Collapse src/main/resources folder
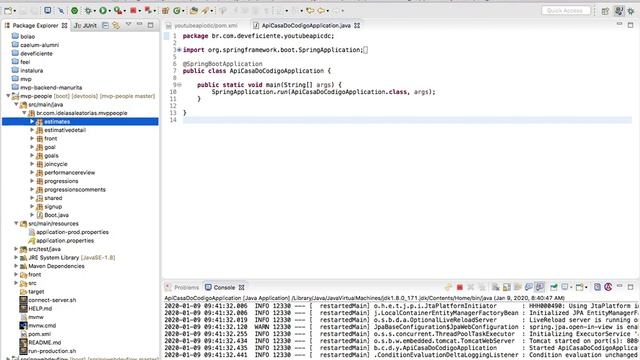 pos(16,223)
